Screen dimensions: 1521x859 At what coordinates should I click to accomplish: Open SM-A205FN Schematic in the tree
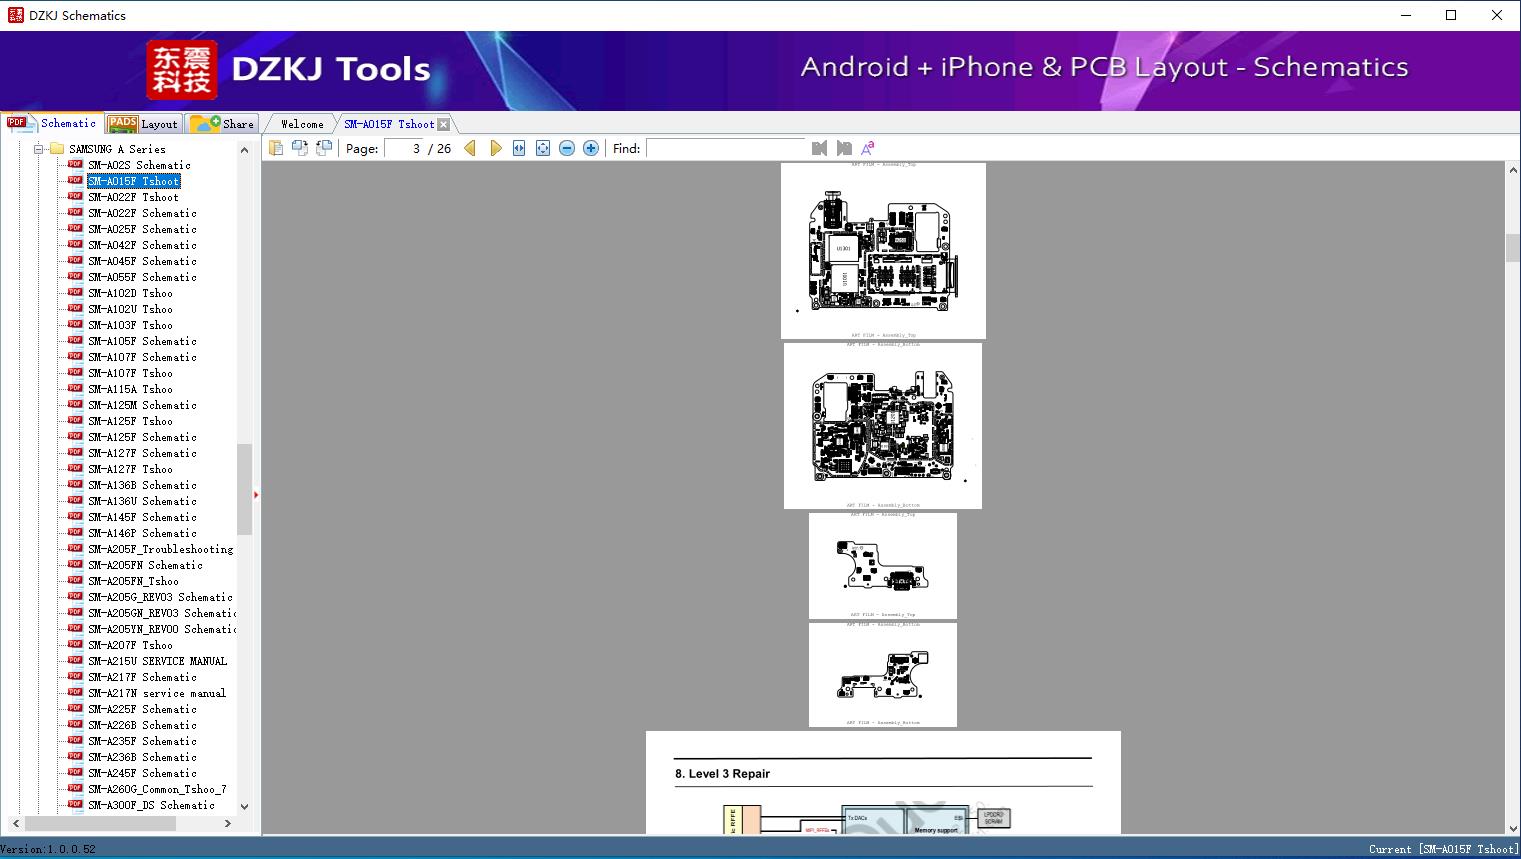[x=145, y=565]
